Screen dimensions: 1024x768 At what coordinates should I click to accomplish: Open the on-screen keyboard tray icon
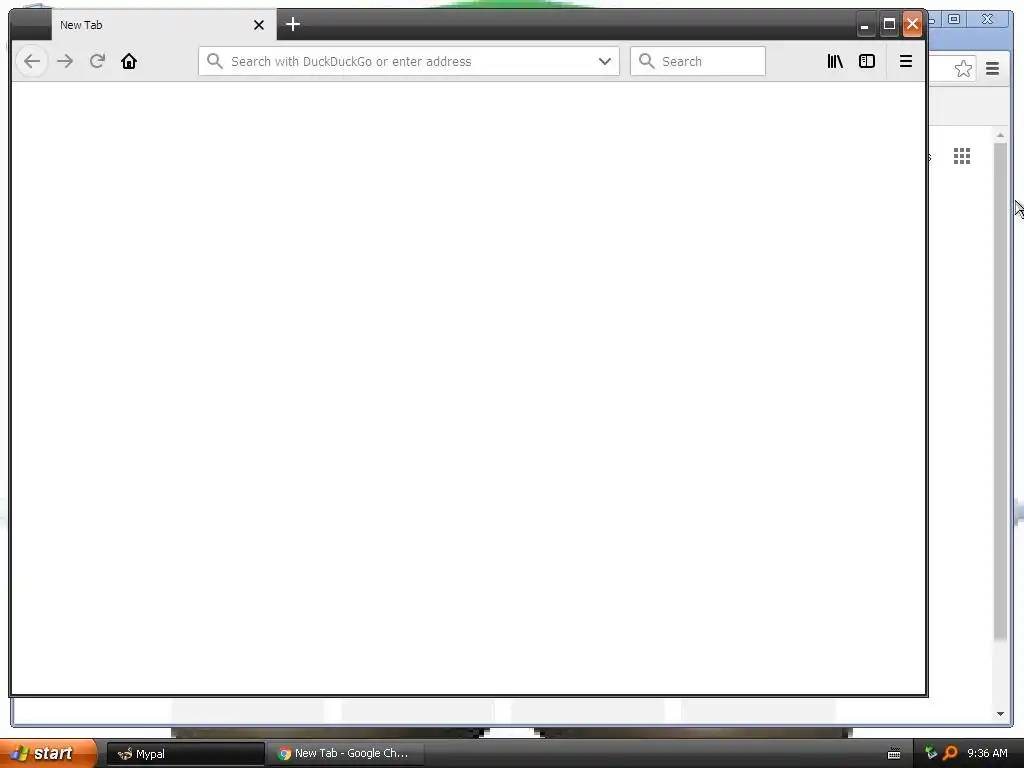tap(894, 754)
